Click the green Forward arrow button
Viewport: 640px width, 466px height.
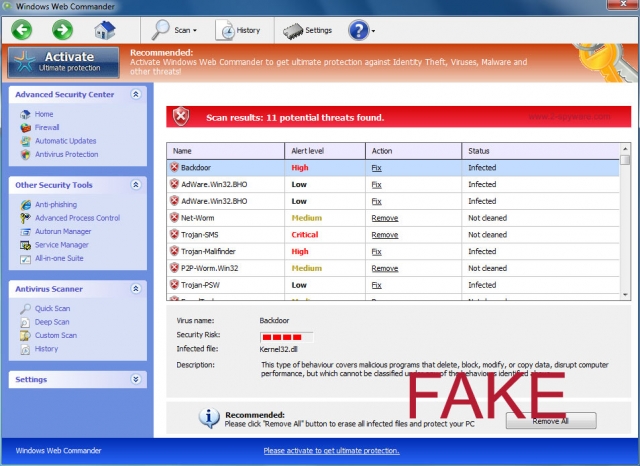pyautogui.click(x=62, y=30)
